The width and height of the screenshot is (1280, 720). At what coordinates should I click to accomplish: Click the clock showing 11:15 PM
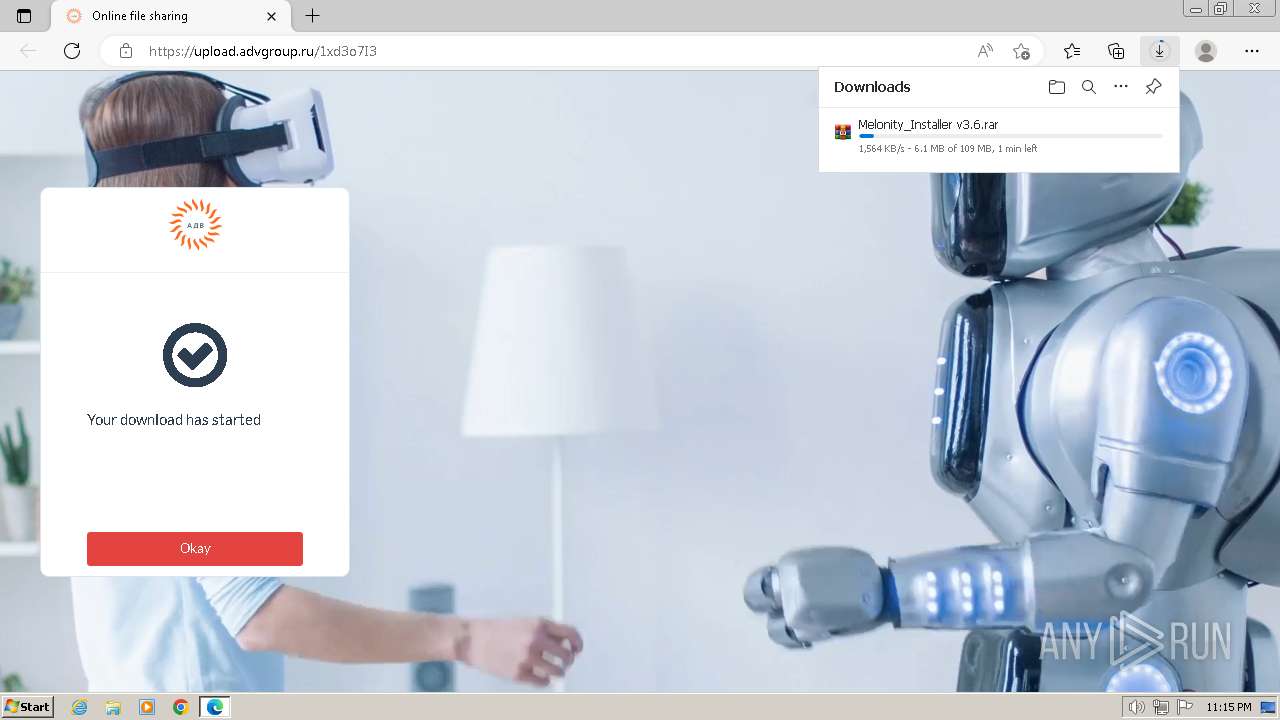[1229, 707]
